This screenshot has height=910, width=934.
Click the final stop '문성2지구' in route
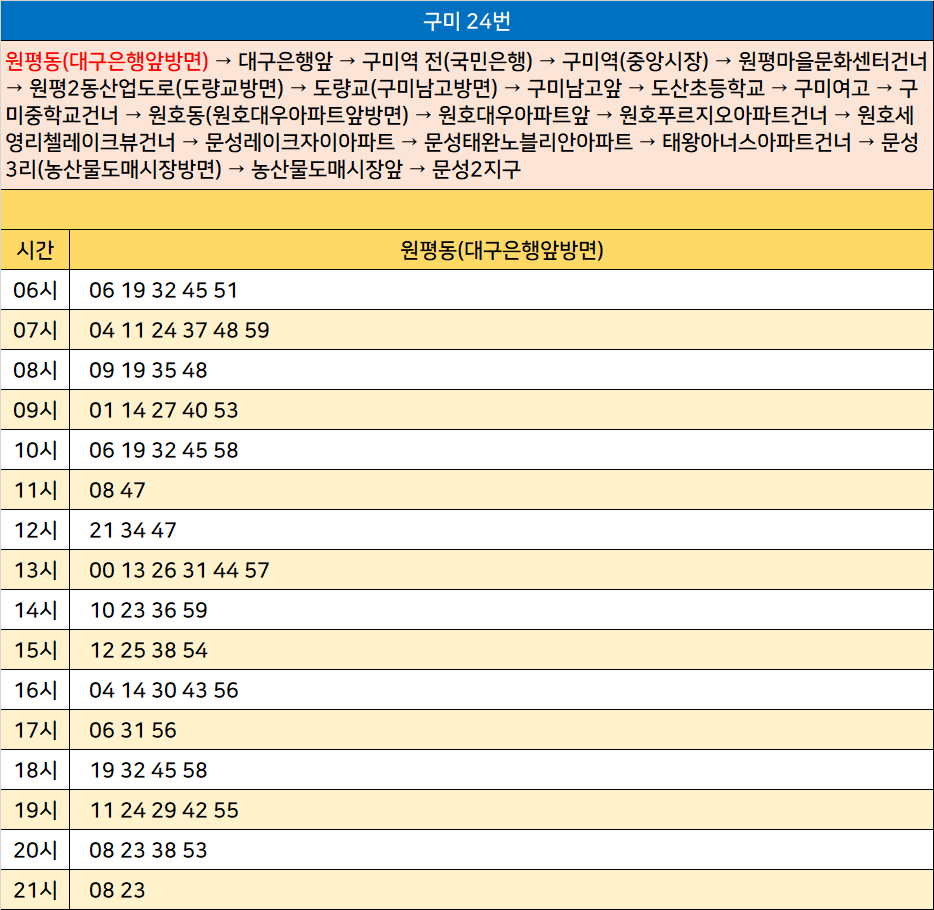477,170
